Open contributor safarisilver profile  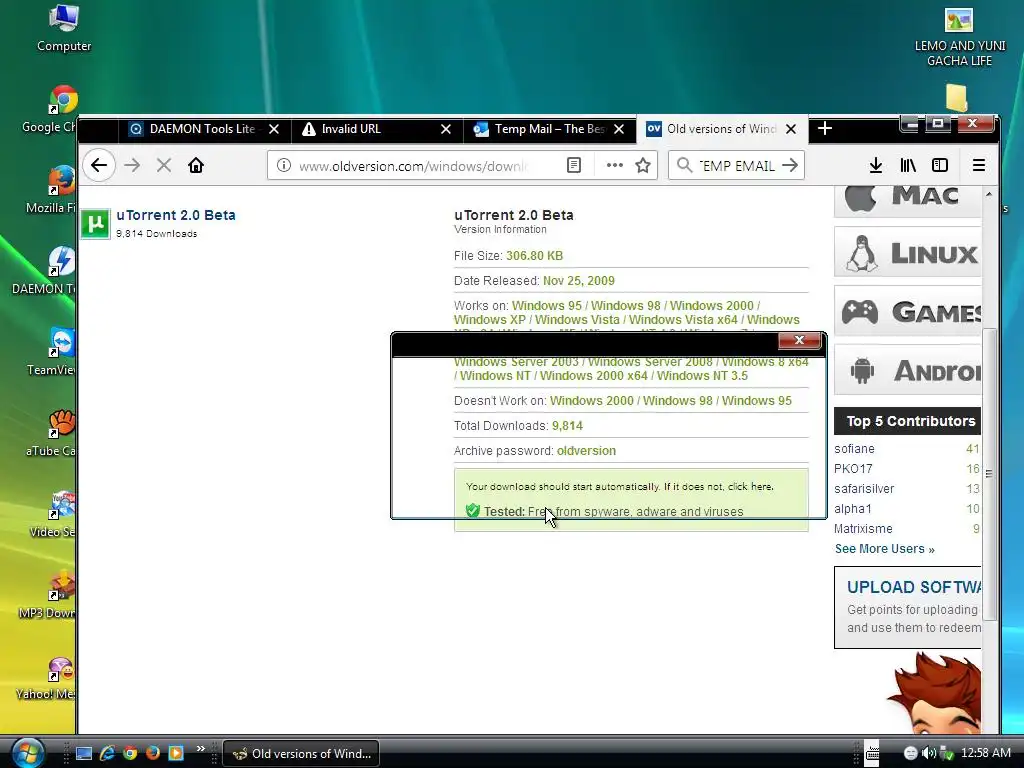coord(864,488)
